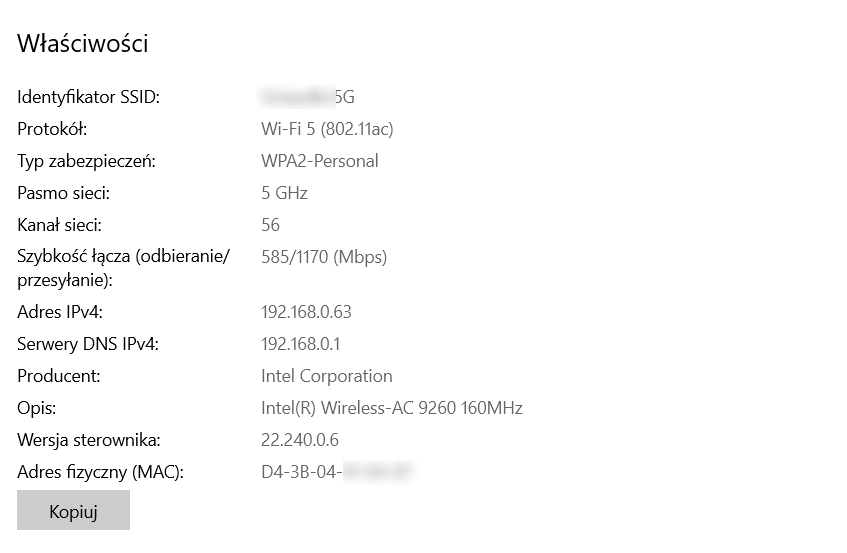Select the blurred SSID value ending in 5G
This screenshot has width=847, height=553.
click(x=308, y=97)
